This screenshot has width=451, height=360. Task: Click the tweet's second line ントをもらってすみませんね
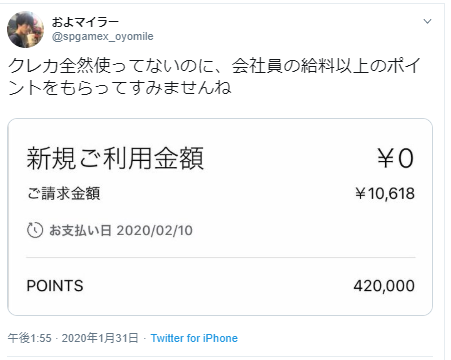point(119,88)
